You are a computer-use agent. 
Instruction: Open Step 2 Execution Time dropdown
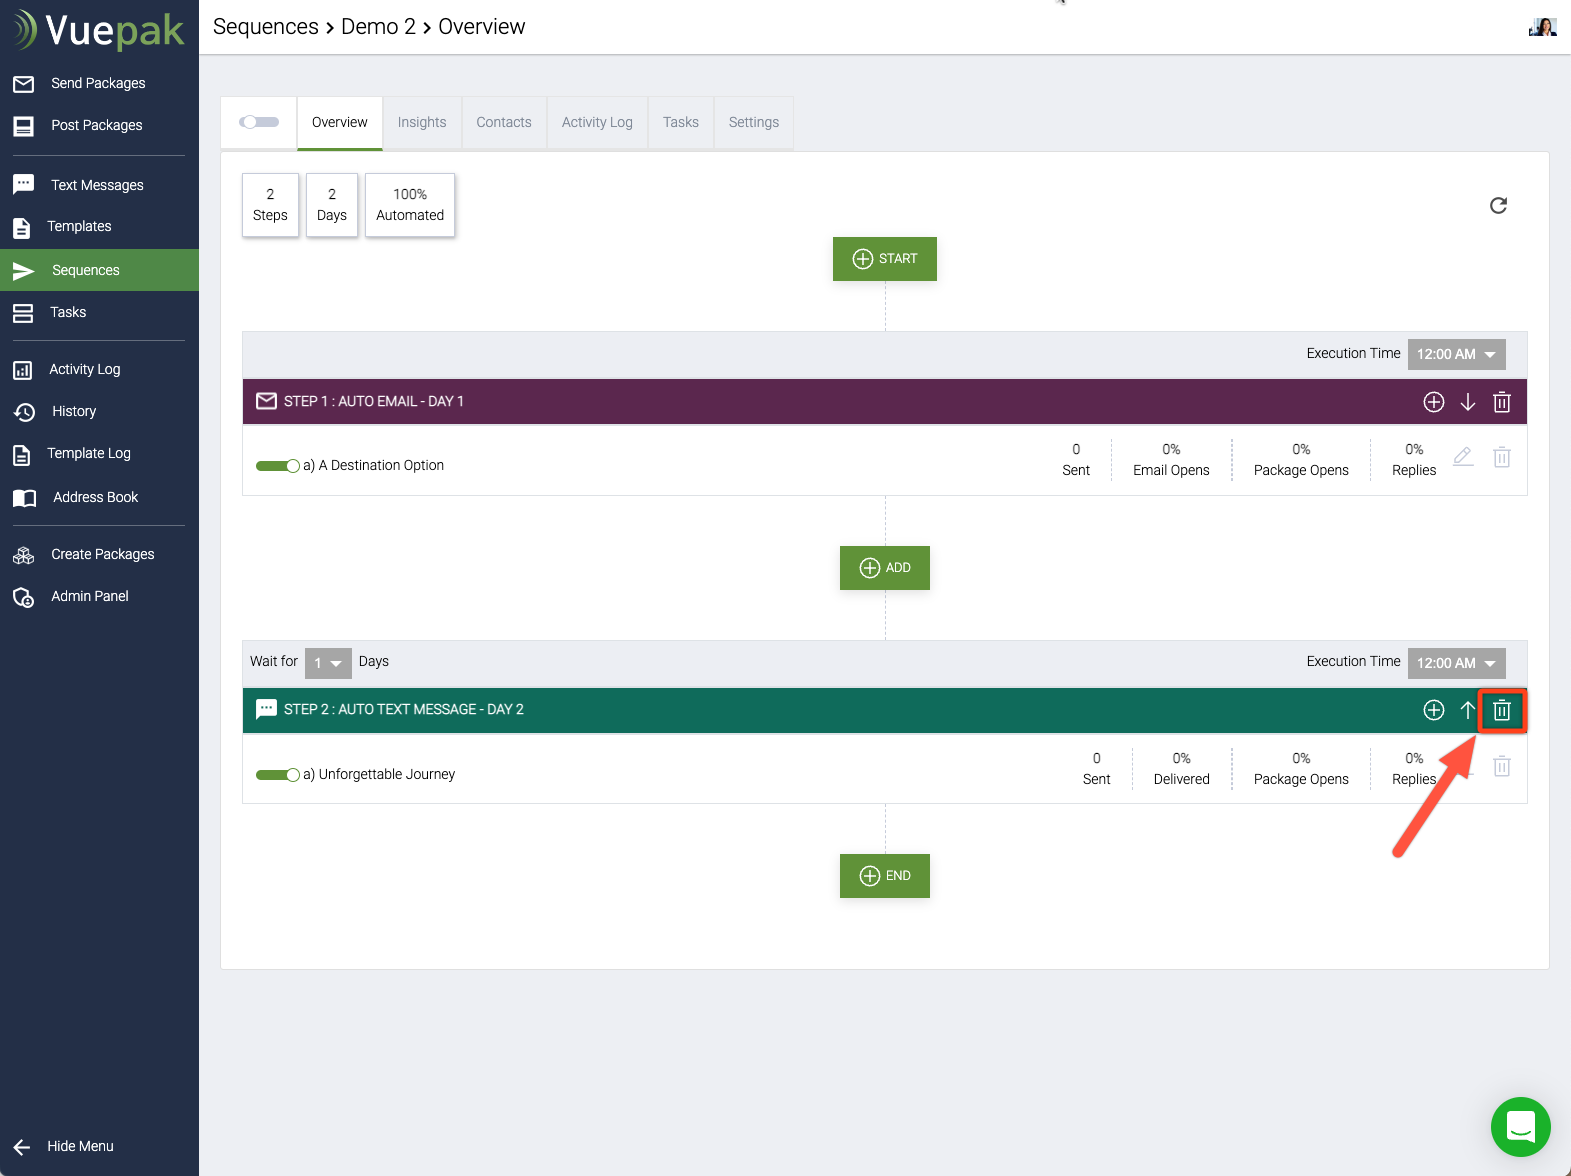[x=1456, y=663]
